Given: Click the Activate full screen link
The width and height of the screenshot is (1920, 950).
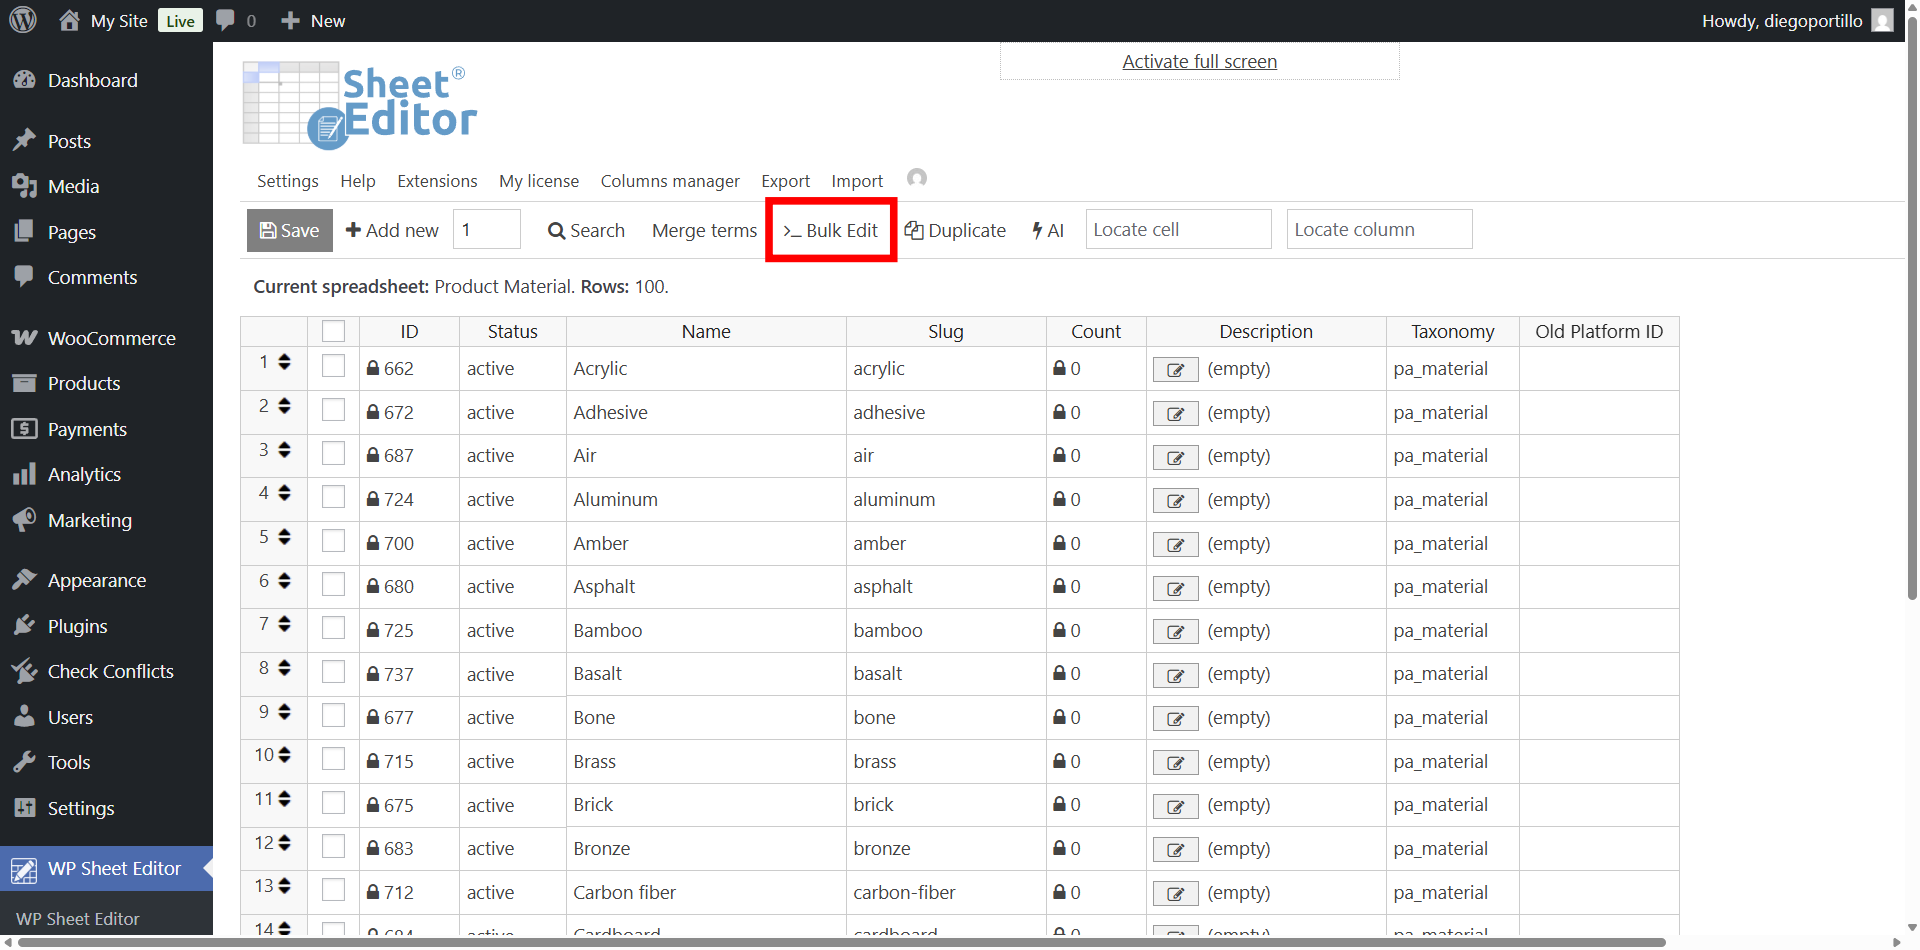Looking at the screenshot, I should (1199, 62).
